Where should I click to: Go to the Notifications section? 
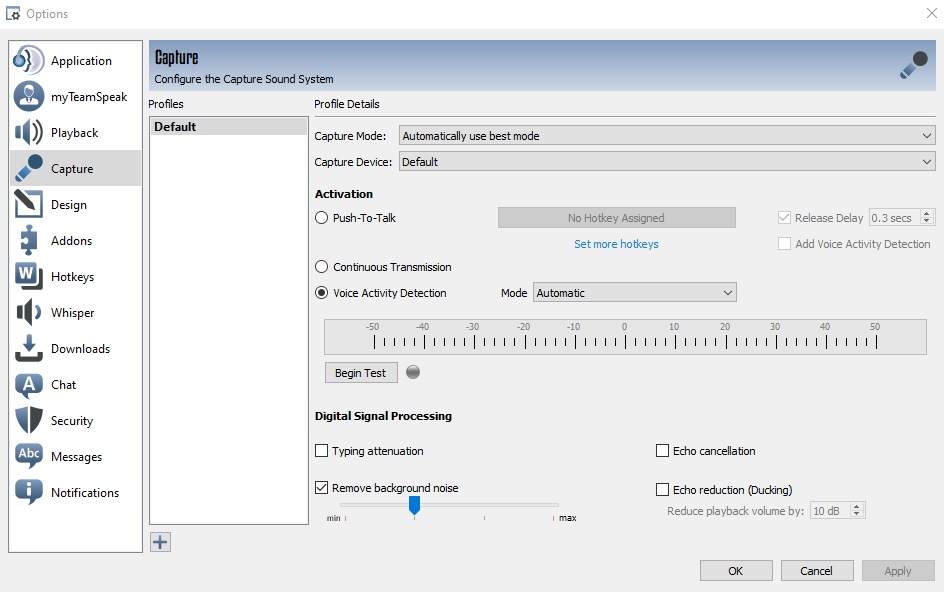[x=84, y=493]
